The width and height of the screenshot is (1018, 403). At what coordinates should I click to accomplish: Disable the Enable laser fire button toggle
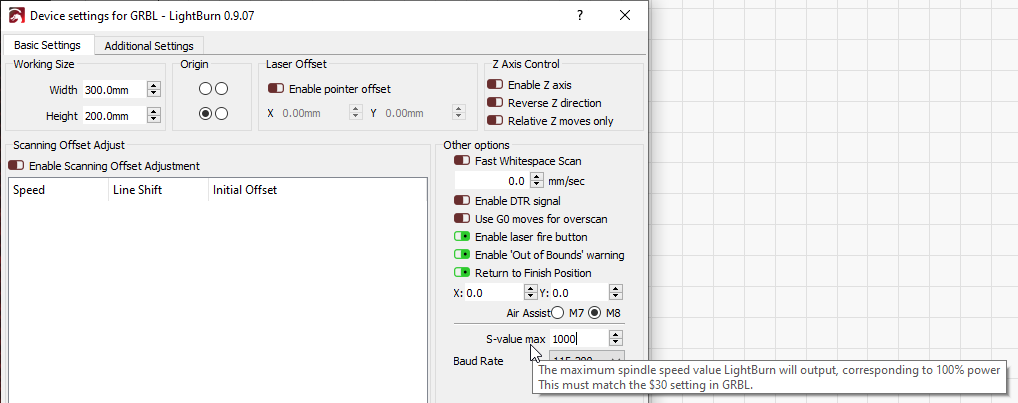tap(462, 237)
